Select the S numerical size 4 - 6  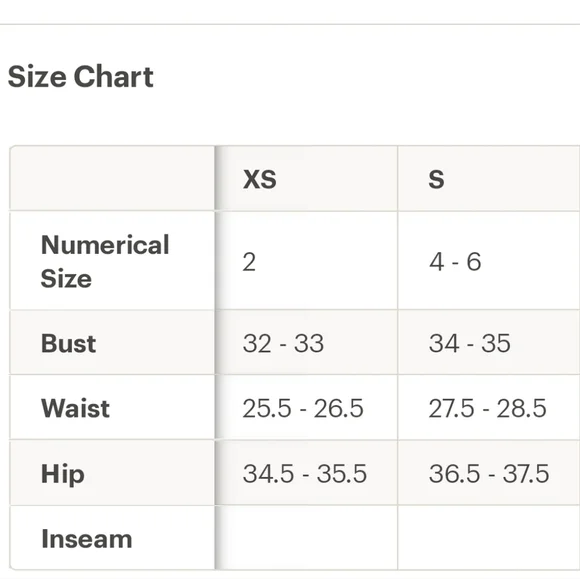click(x=455, y=262)
